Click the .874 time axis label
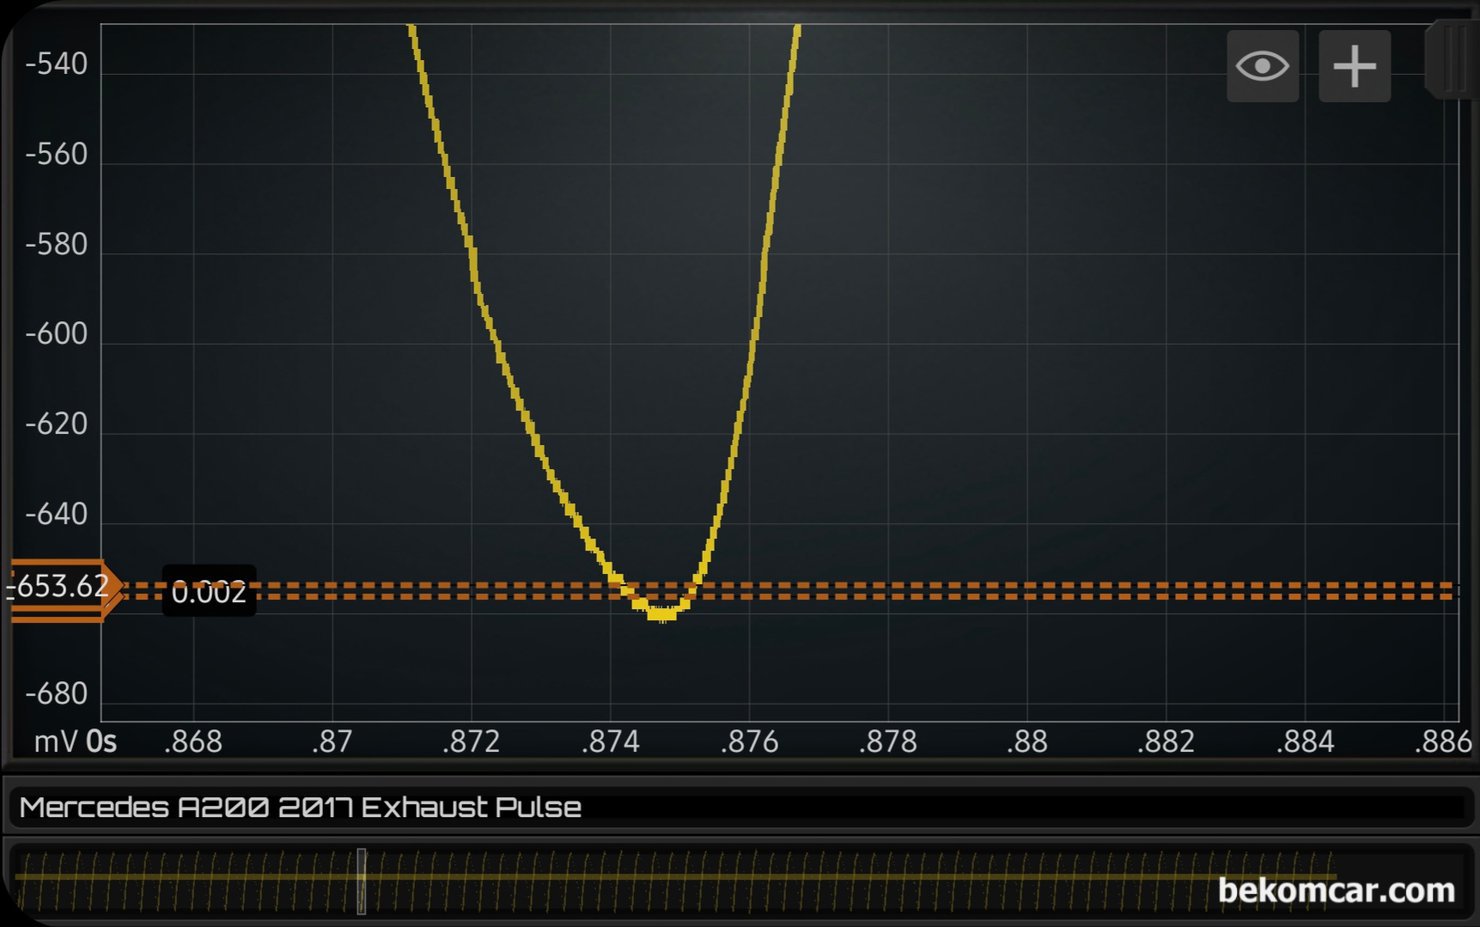 (610, 742)
